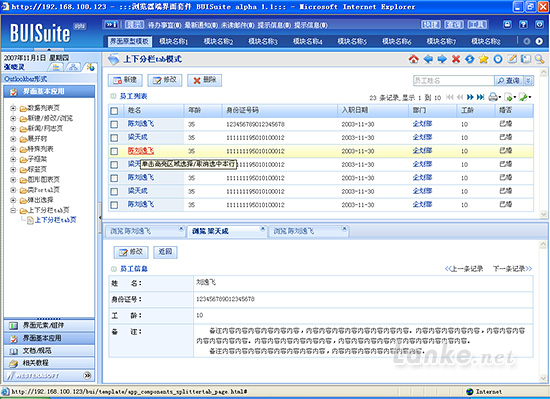This screenshot has width=550, height=399.
Task: Click the 返回 button in detail pane
Action: [x=165, y=251]
